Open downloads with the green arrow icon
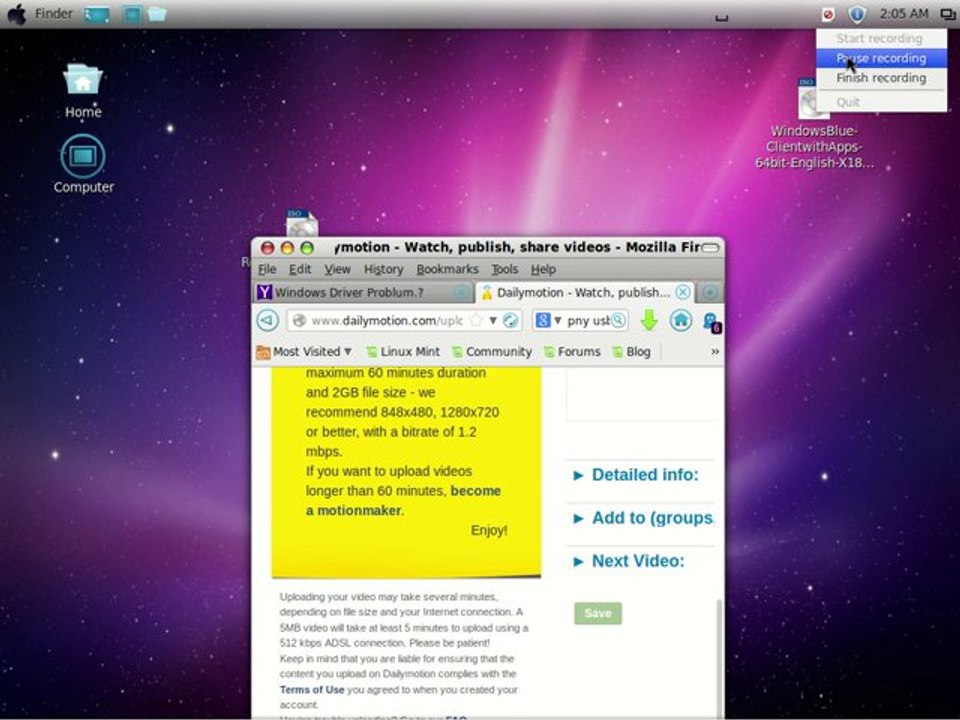The image size is (960, 720). click(x=649, y=320)
